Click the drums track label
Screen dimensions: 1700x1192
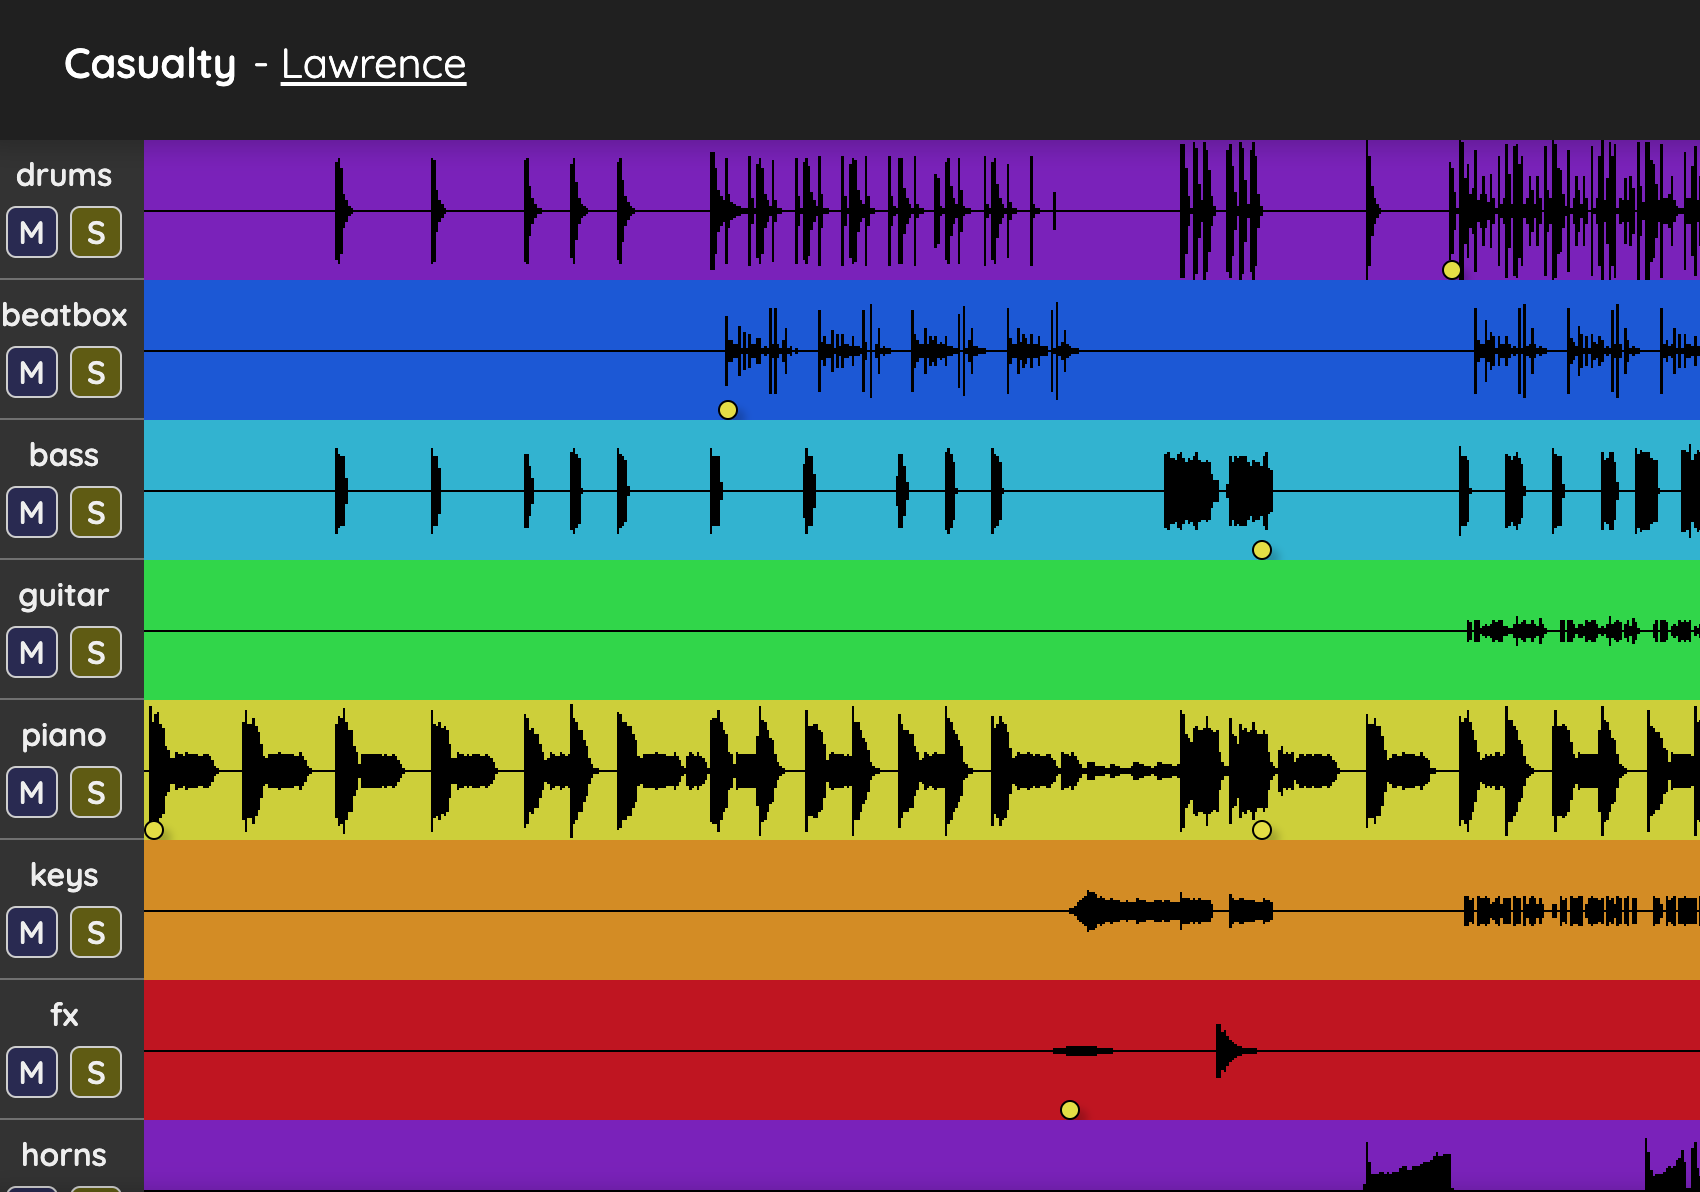(x=64, y=175)
